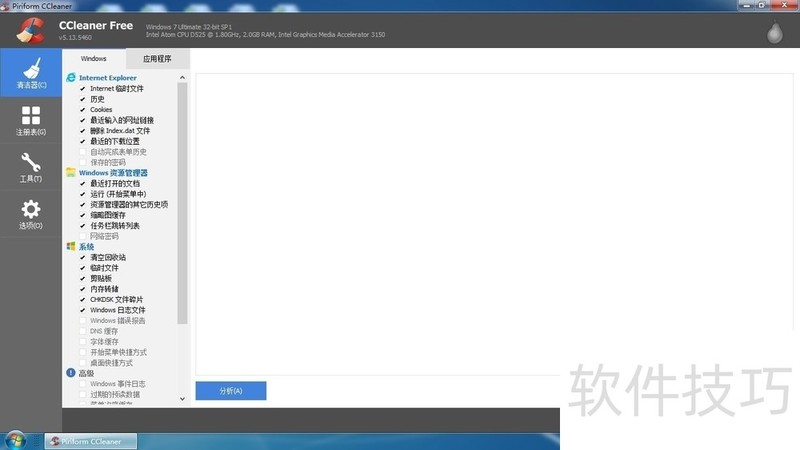
Task: Uncheck 运行 (开始菜单中) checkbox
Action: 83,194
